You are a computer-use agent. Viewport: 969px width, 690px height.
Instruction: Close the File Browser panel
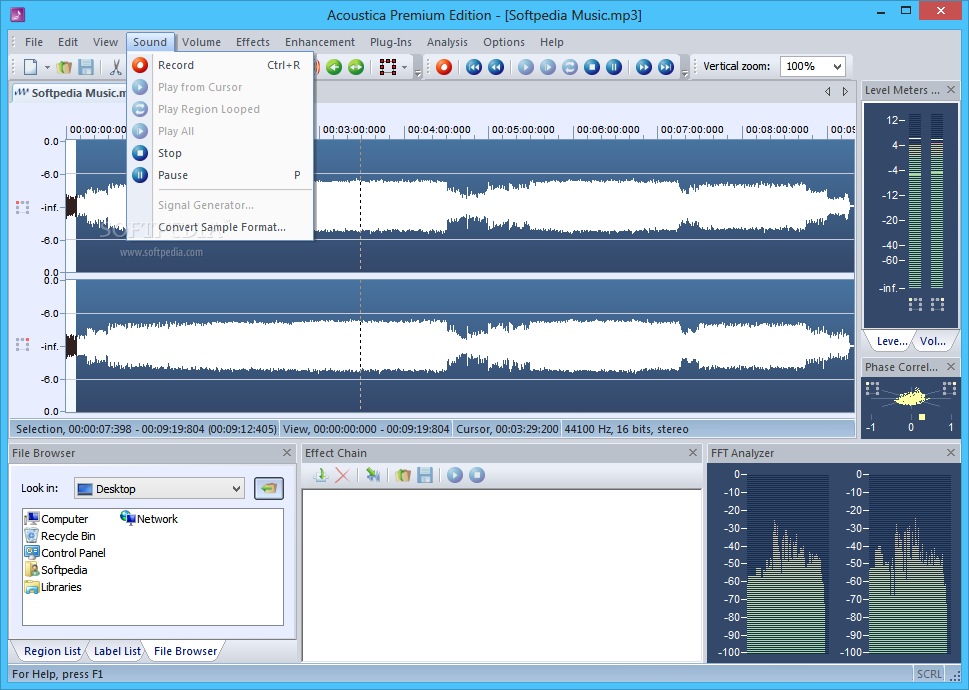[287, 453]
